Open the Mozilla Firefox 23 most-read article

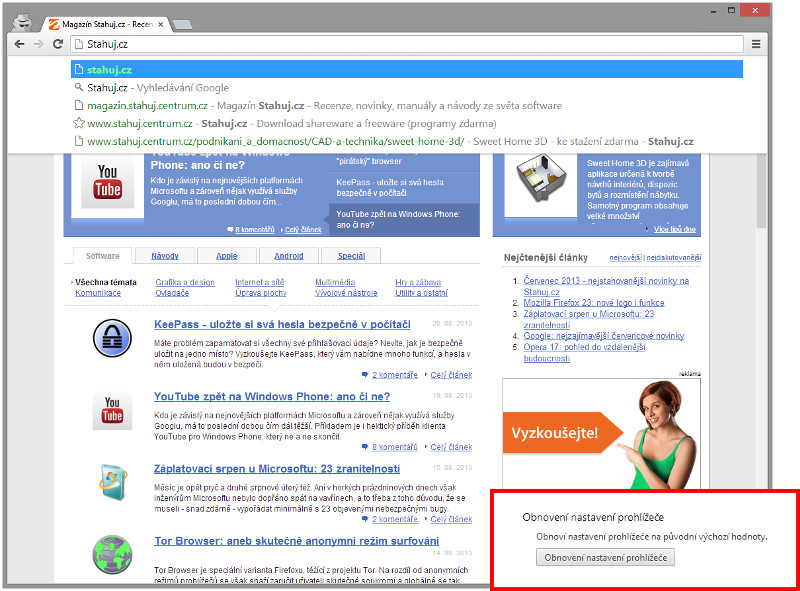594,303
